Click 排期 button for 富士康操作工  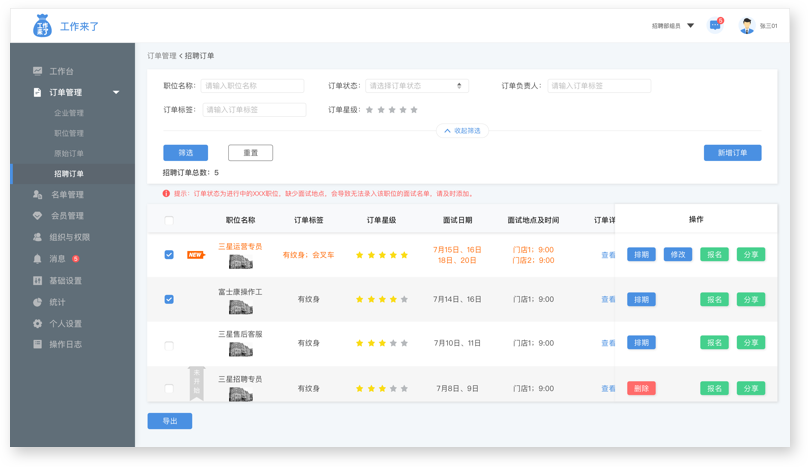coord(641,299)
